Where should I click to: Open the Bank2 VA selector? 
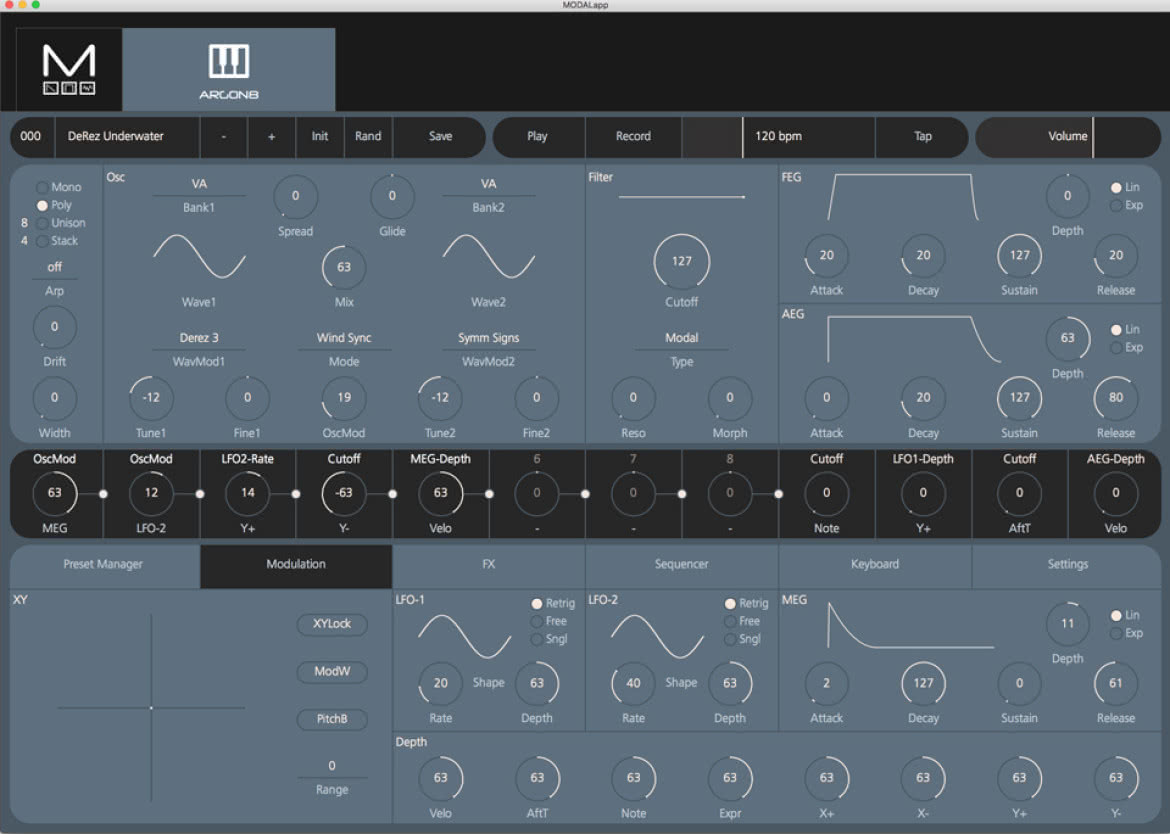click(489, 184)
